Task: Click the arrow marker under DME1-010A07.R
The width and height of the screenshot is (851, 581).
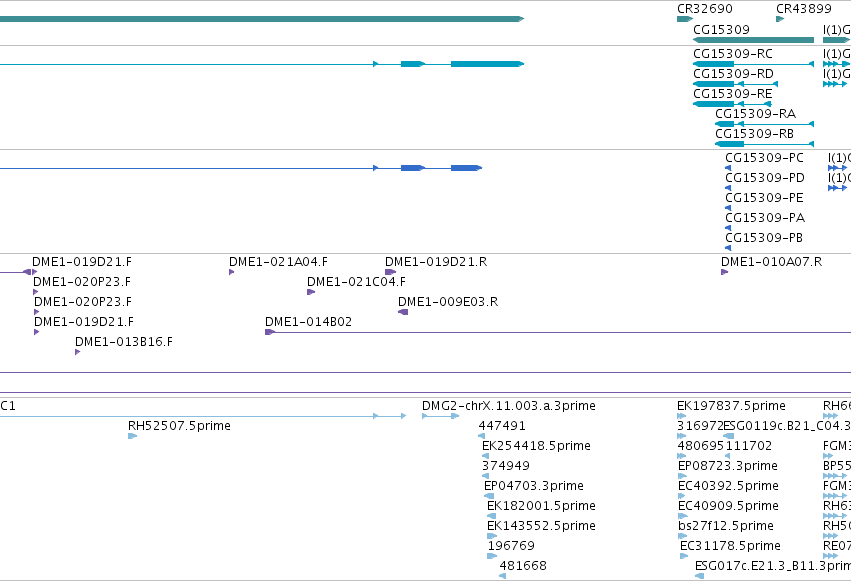Action: [725, 272]
